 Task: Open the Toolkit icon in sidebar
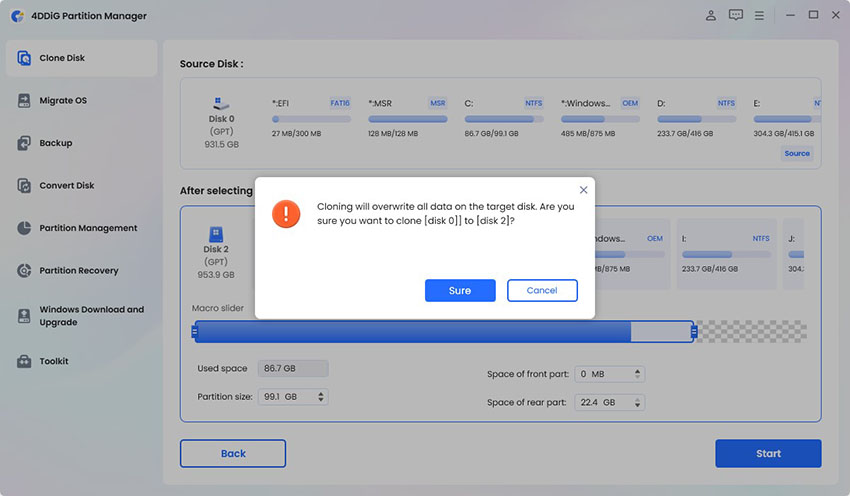click(x=24, y=361)
